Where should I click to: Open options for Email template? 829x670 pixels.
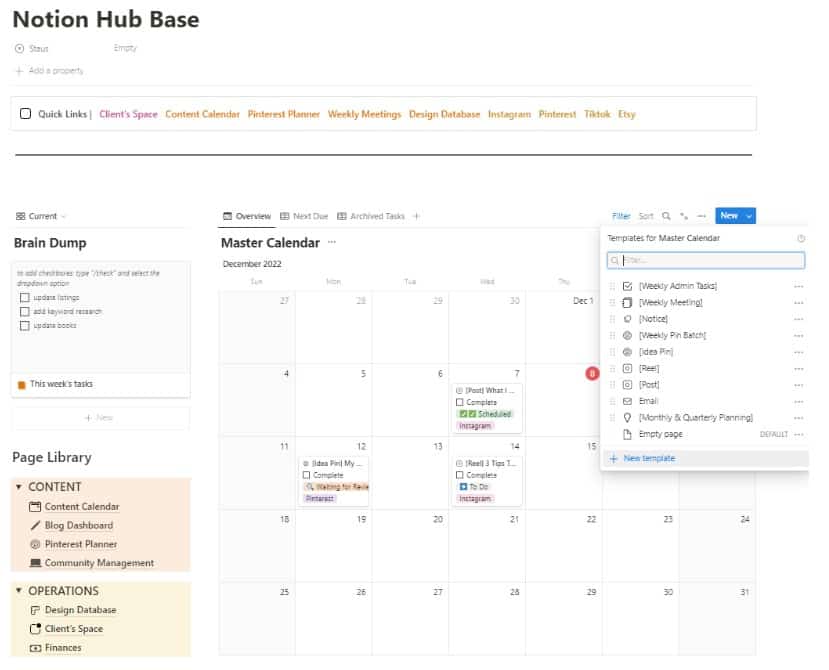click(798, 401)
